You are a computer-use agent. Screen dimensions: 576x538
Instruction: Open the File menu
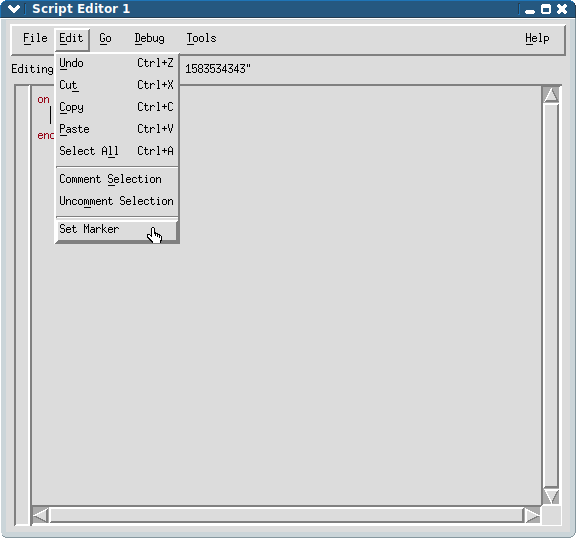click(35, 39)
